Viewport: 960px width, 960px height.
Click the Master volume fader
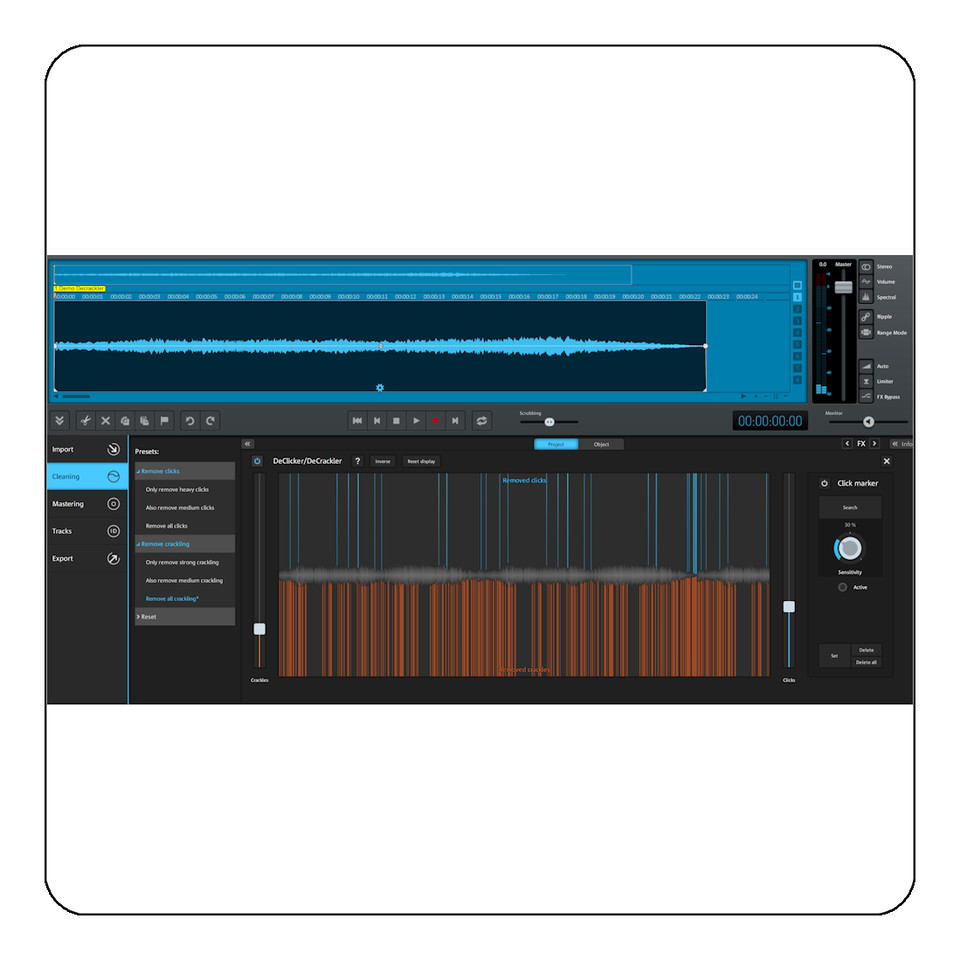pos(844,287)
